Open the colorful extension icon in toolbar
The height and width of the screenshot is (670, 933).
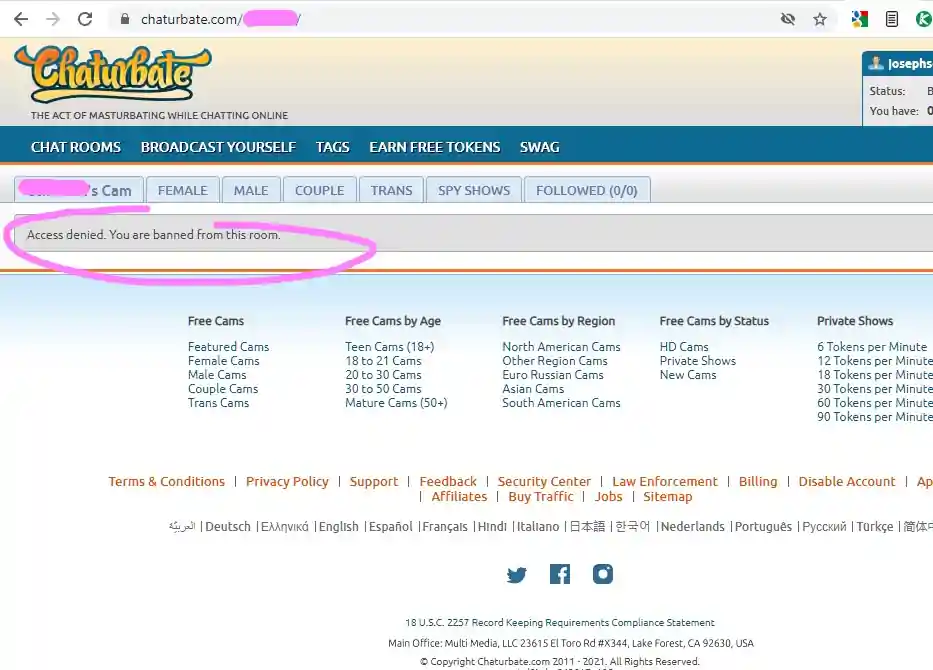coord(859,19)
